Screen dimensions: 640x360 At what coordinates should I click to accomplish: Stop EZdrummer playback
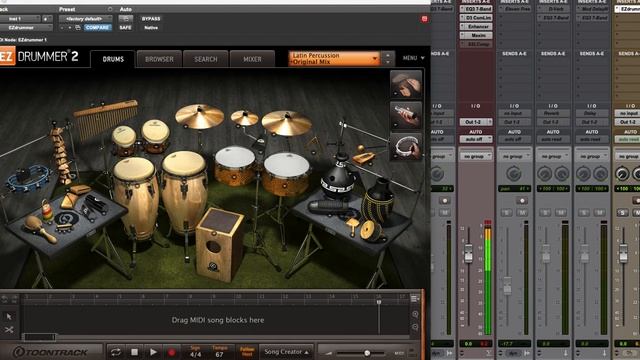[134, 352]
